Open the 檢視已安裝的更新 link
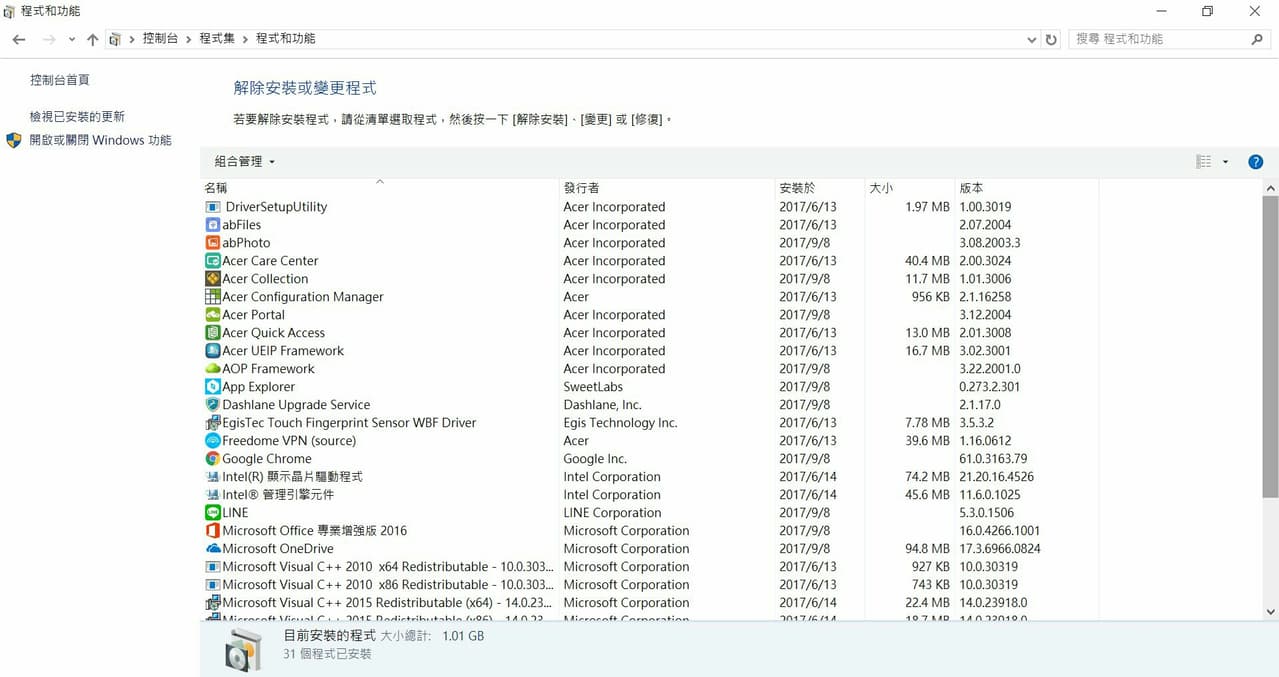Screen dimensions: 1279x677 [77, 117]
